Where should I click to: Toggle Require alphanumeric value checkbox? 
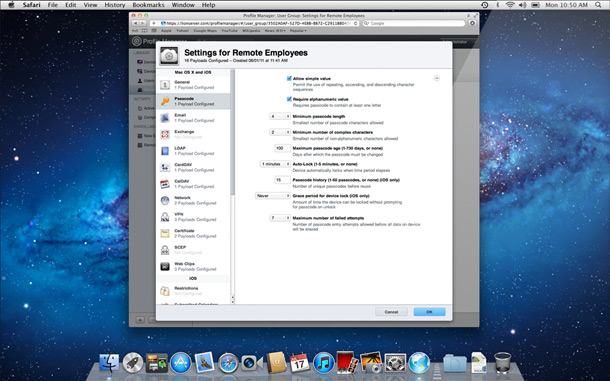tap(289, 99)
